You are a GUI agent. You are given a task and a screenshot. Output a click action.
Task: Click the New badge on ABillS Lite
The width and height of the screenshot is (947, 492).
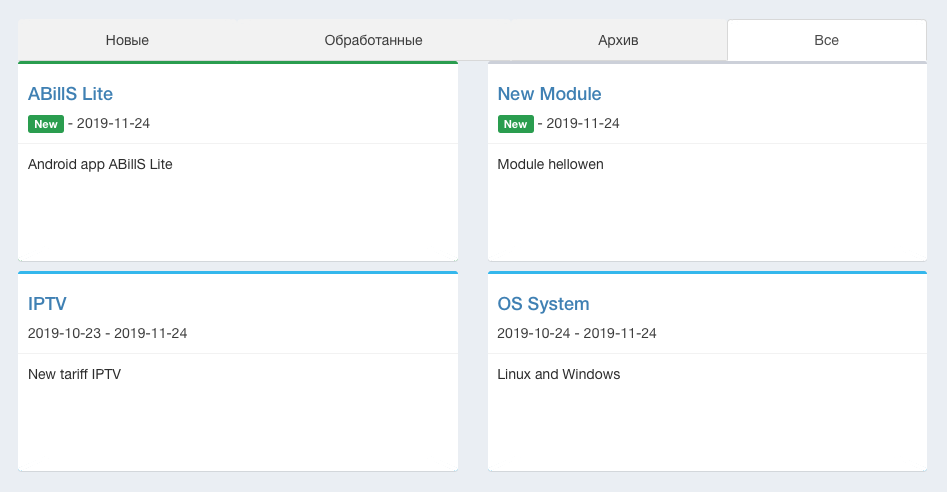click(46, 124)
